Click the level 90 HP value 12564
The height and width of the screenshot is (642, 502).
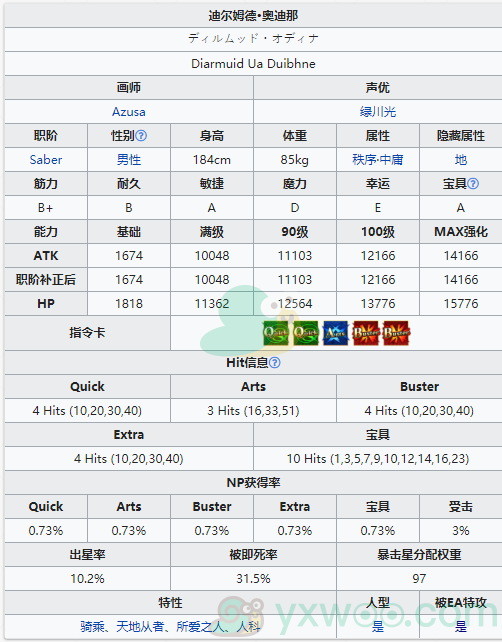coord(294,304)
